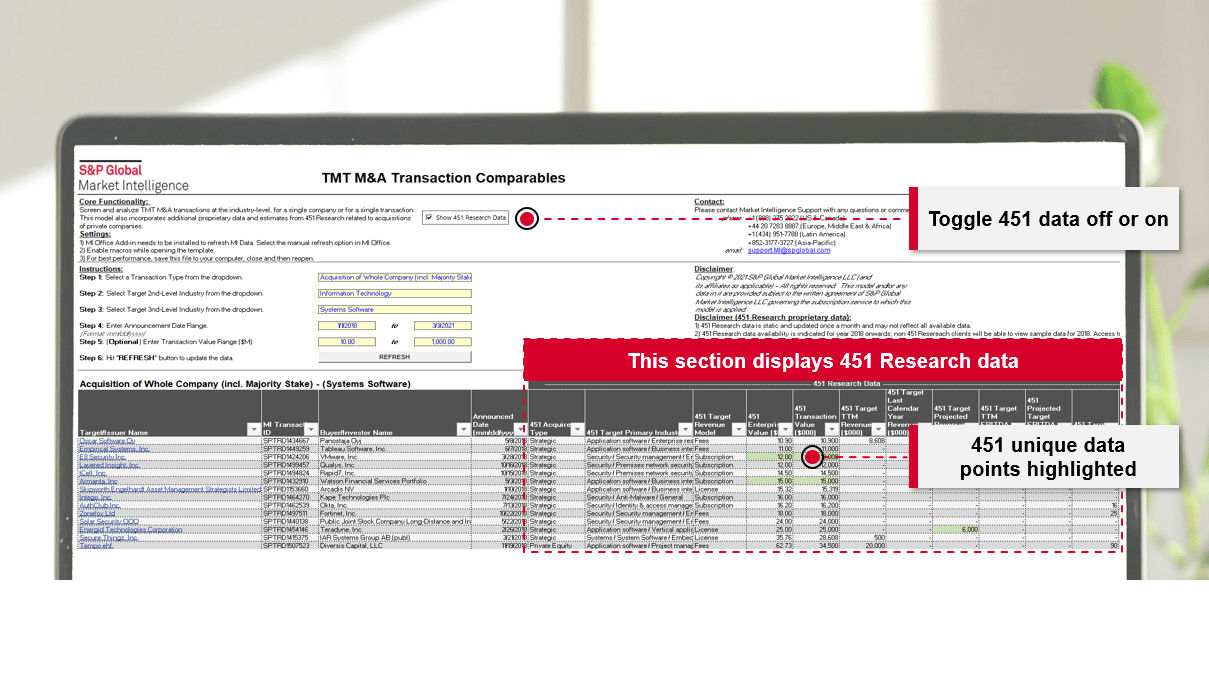The width and height of the screenshot is (1209, 674).
Task: Open the AuthClub Inc. company link
Action: [99, 505]
